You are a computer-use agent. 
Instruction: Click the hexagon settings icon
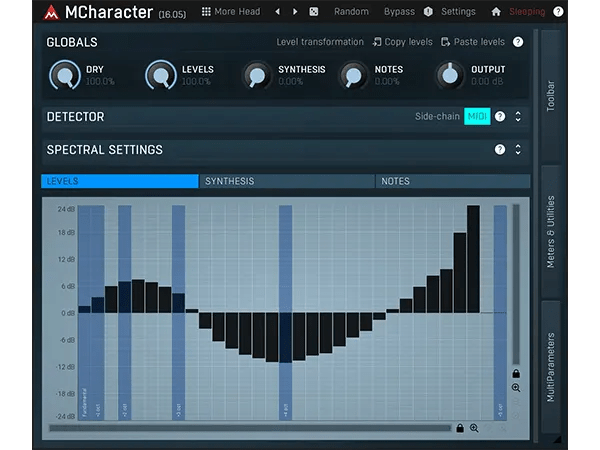[x=428, y=11]
